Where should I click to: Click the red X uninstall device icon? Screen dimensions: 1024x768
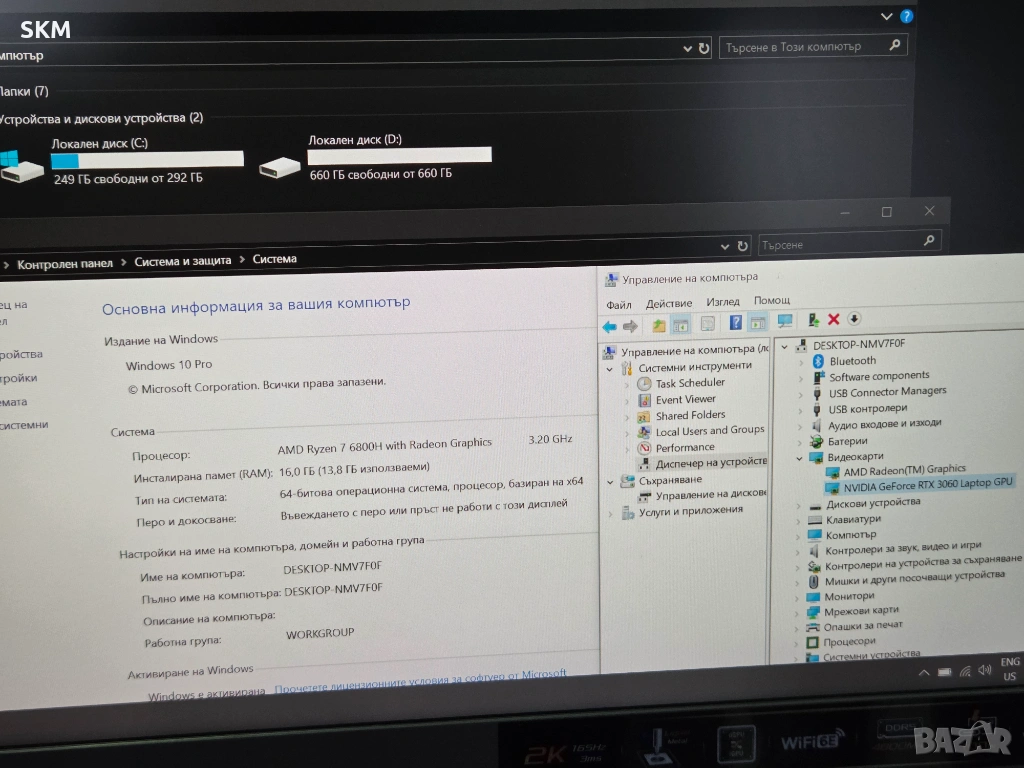pos(833,320)
